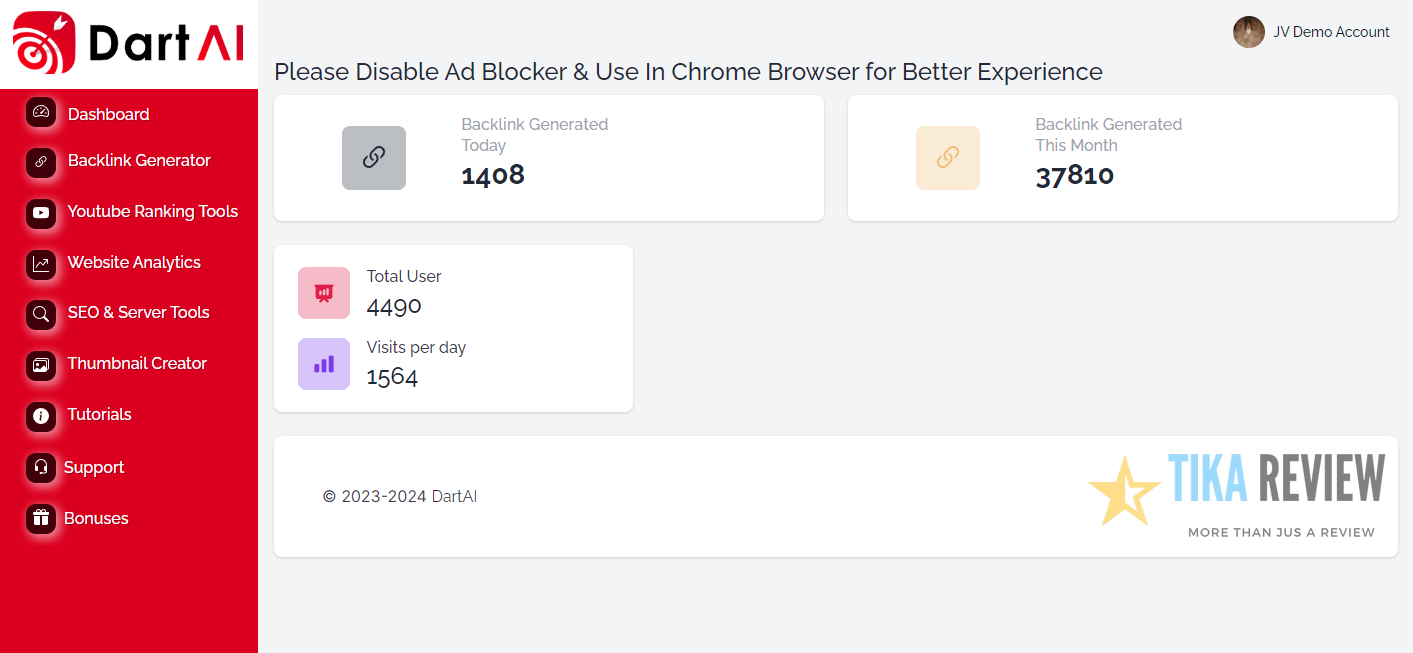
Task: Open the Bonuses menu label
Action: pos(96,518)
